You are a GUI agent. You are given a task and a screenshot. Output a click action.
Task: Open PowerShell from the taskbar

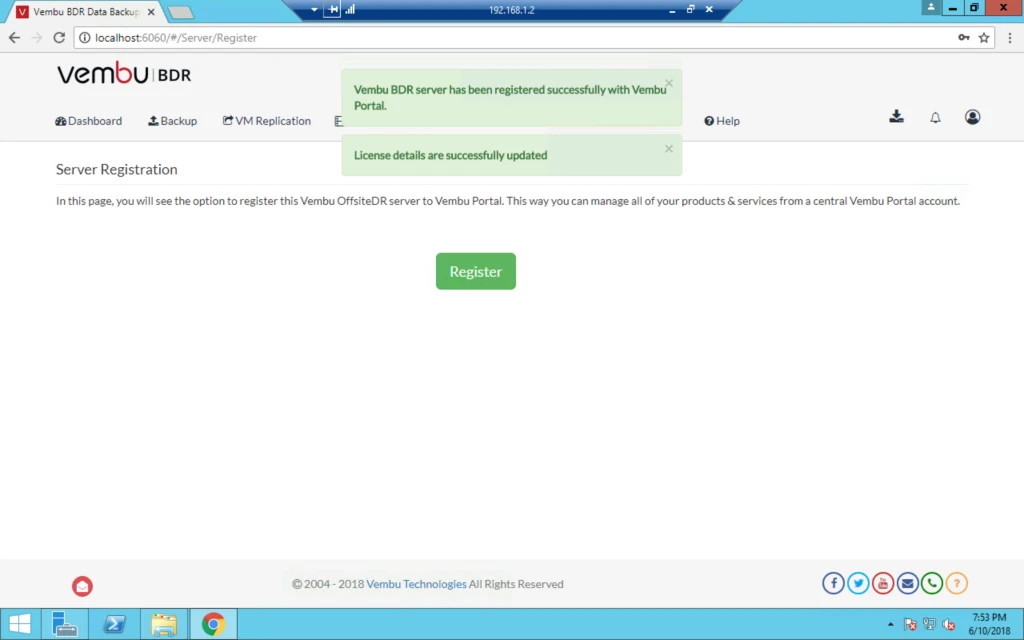pos(114,624)
